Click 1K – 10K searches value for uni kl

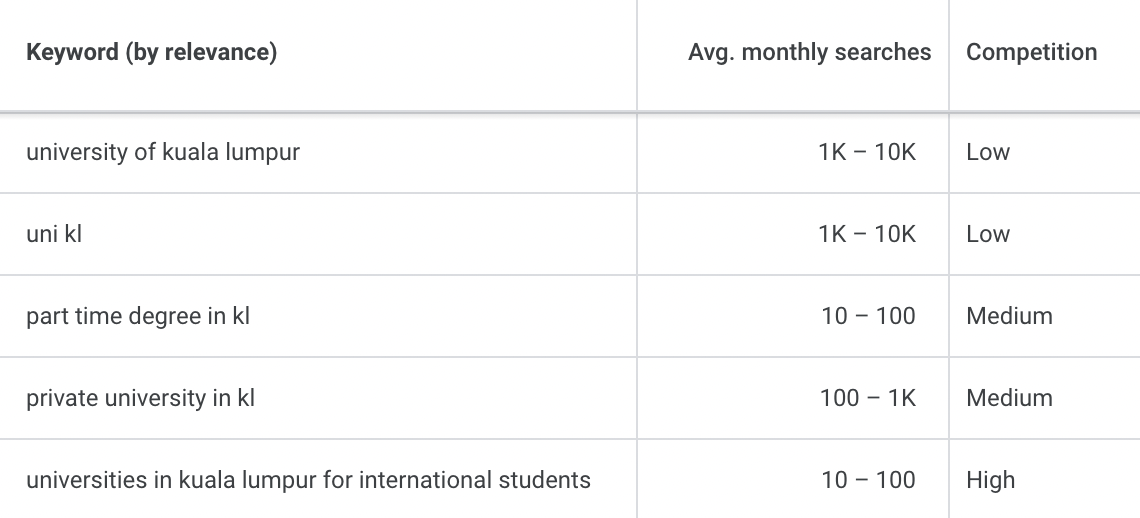click(867, 234)
